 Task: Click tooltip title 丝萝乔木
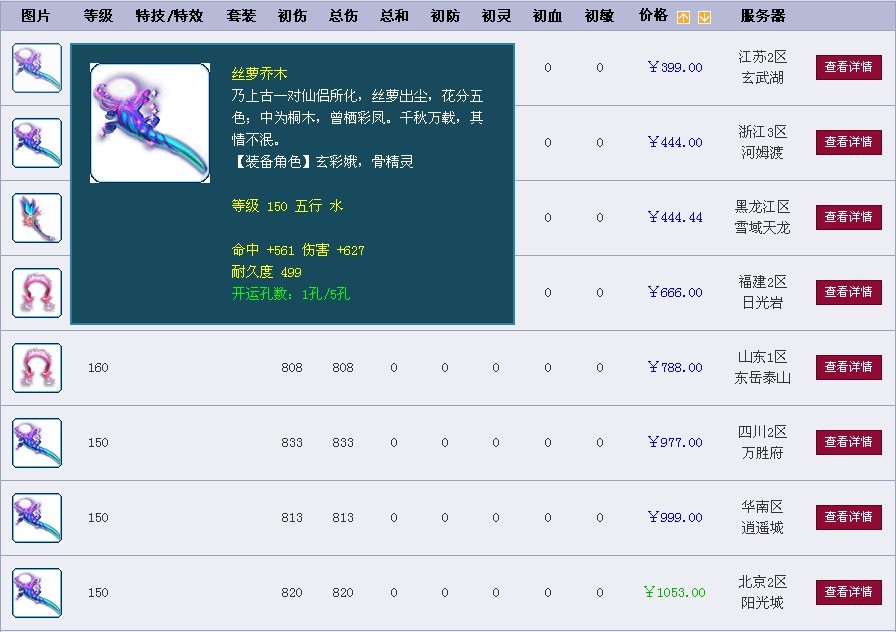259,74
